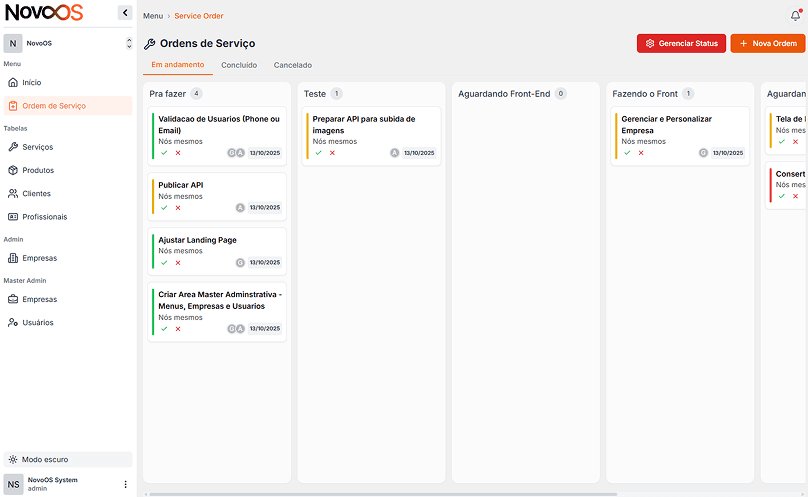Open Empresas under the Admin section

tap(39, 258)
